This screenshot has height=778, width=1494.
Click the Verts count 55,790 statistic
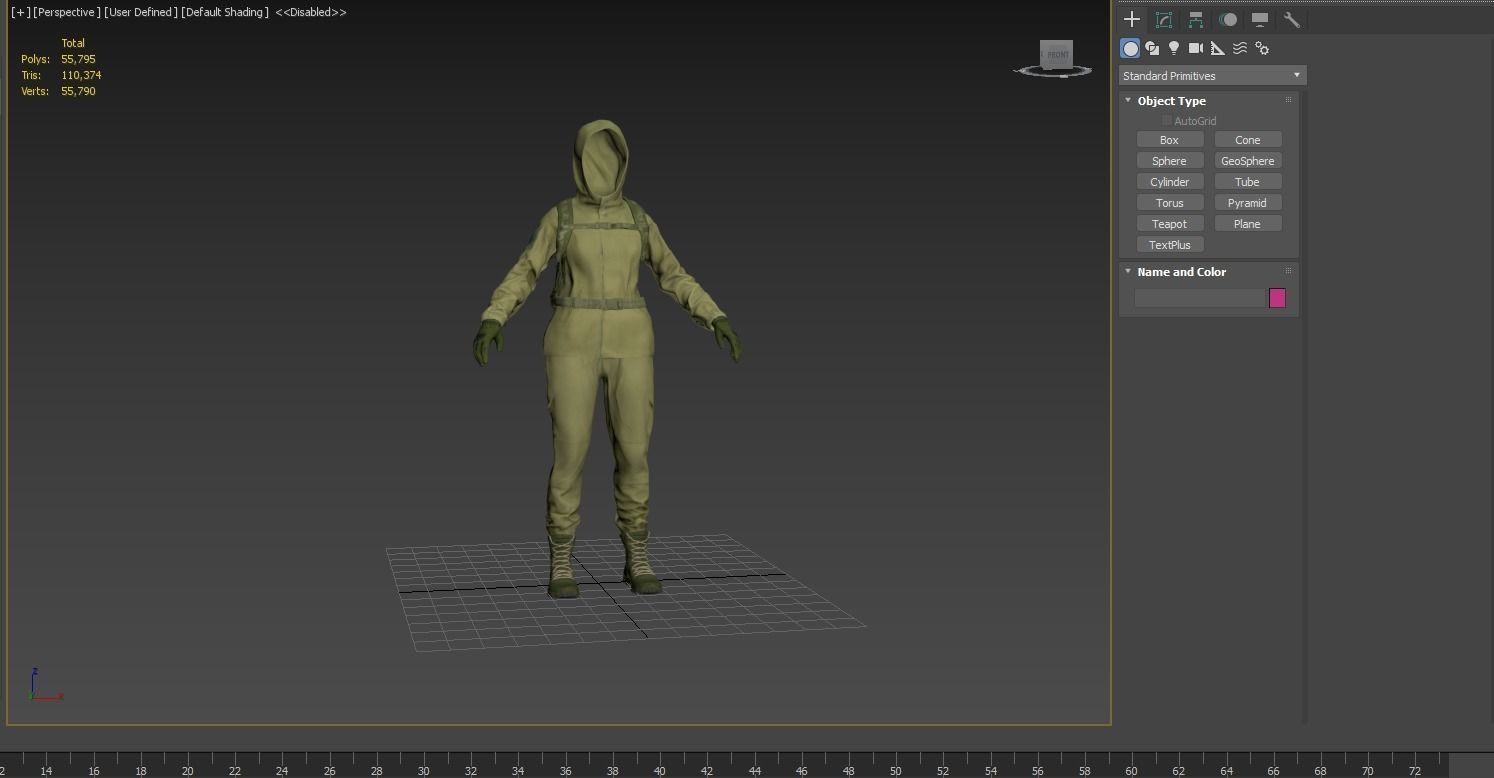(78, 91)
